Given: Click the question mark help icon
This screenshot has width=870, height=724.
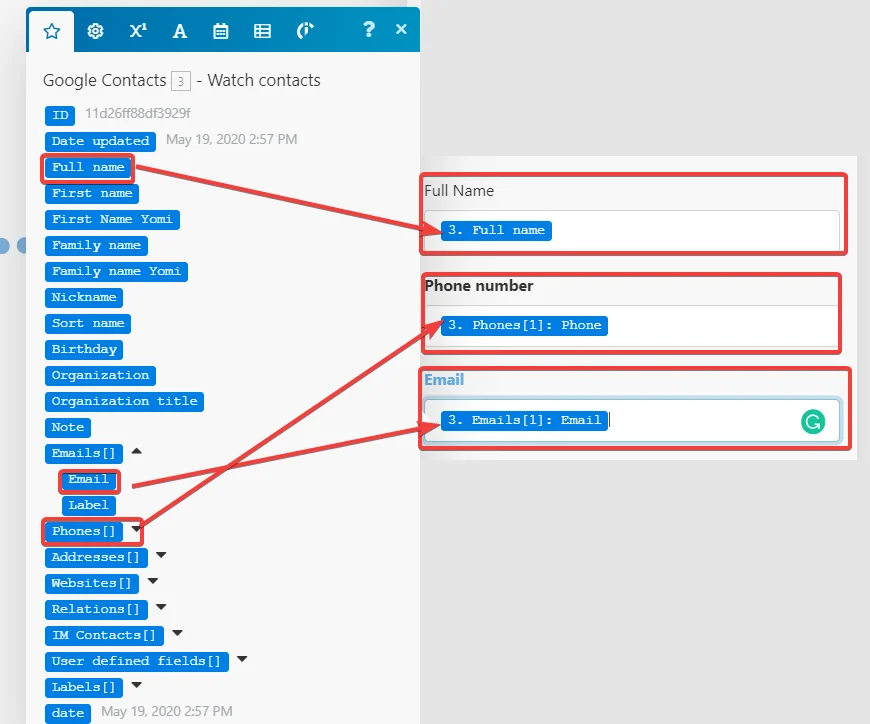Looking at the screenshot, I should pyautogui.click(x=368, y=29).
